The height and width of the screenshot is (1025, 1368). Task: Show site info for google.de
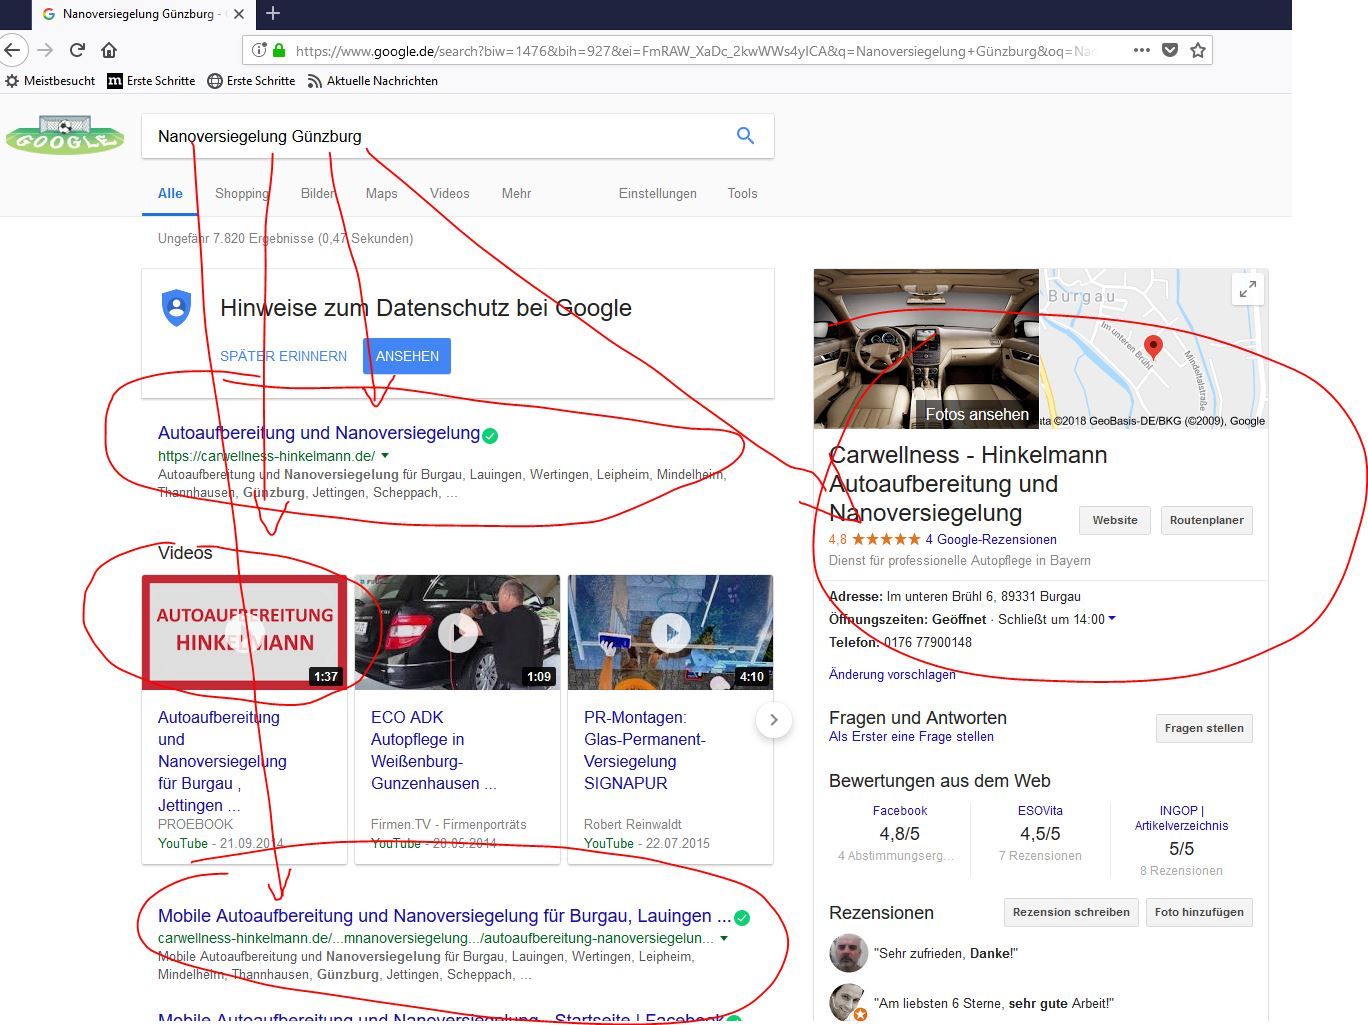[259, 50]
